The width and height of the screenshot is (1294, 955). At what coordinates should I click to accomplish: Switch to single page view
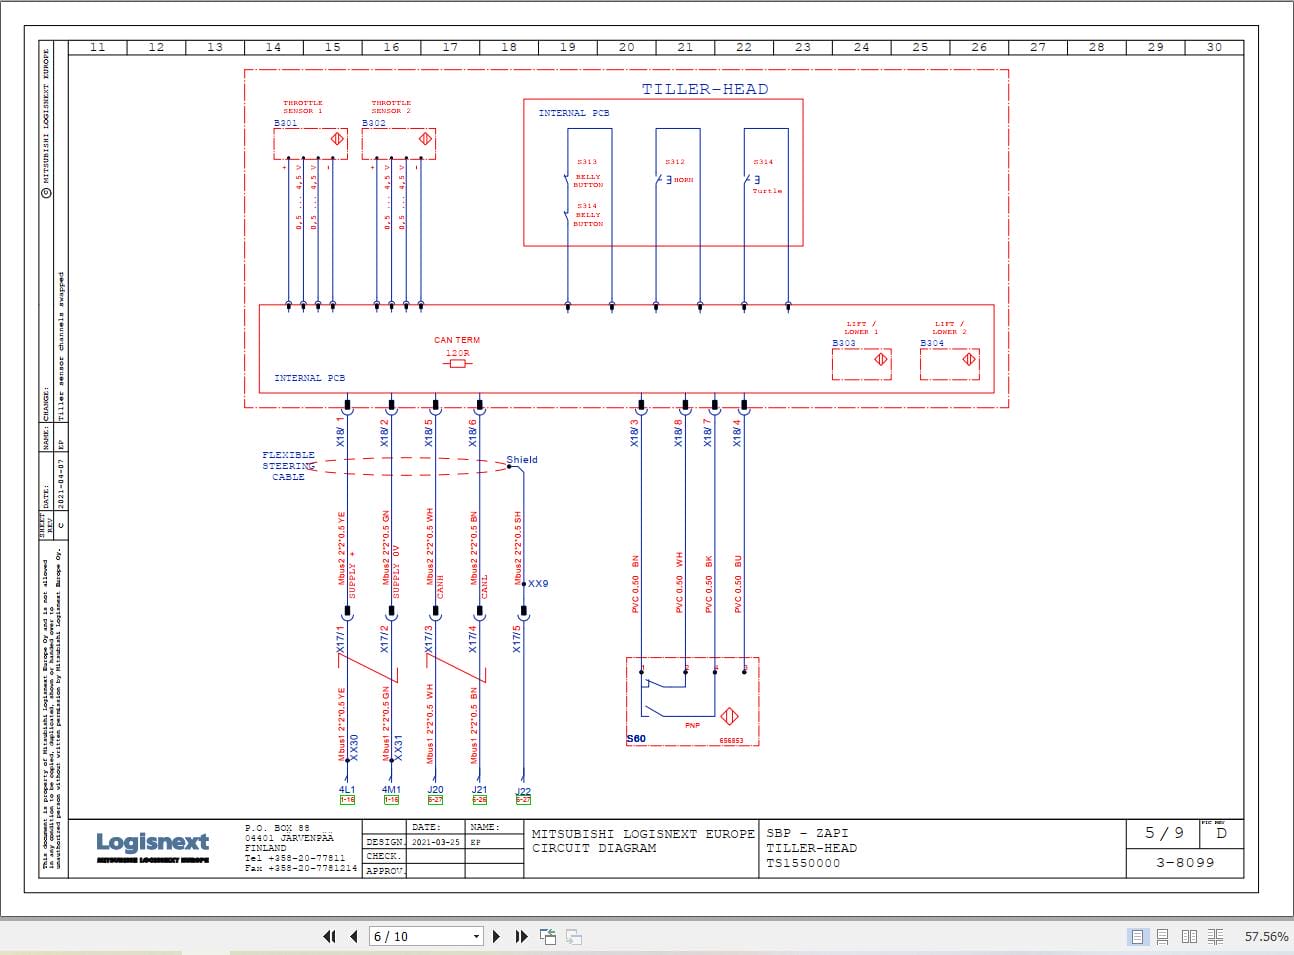click(x=1137, y=936)
